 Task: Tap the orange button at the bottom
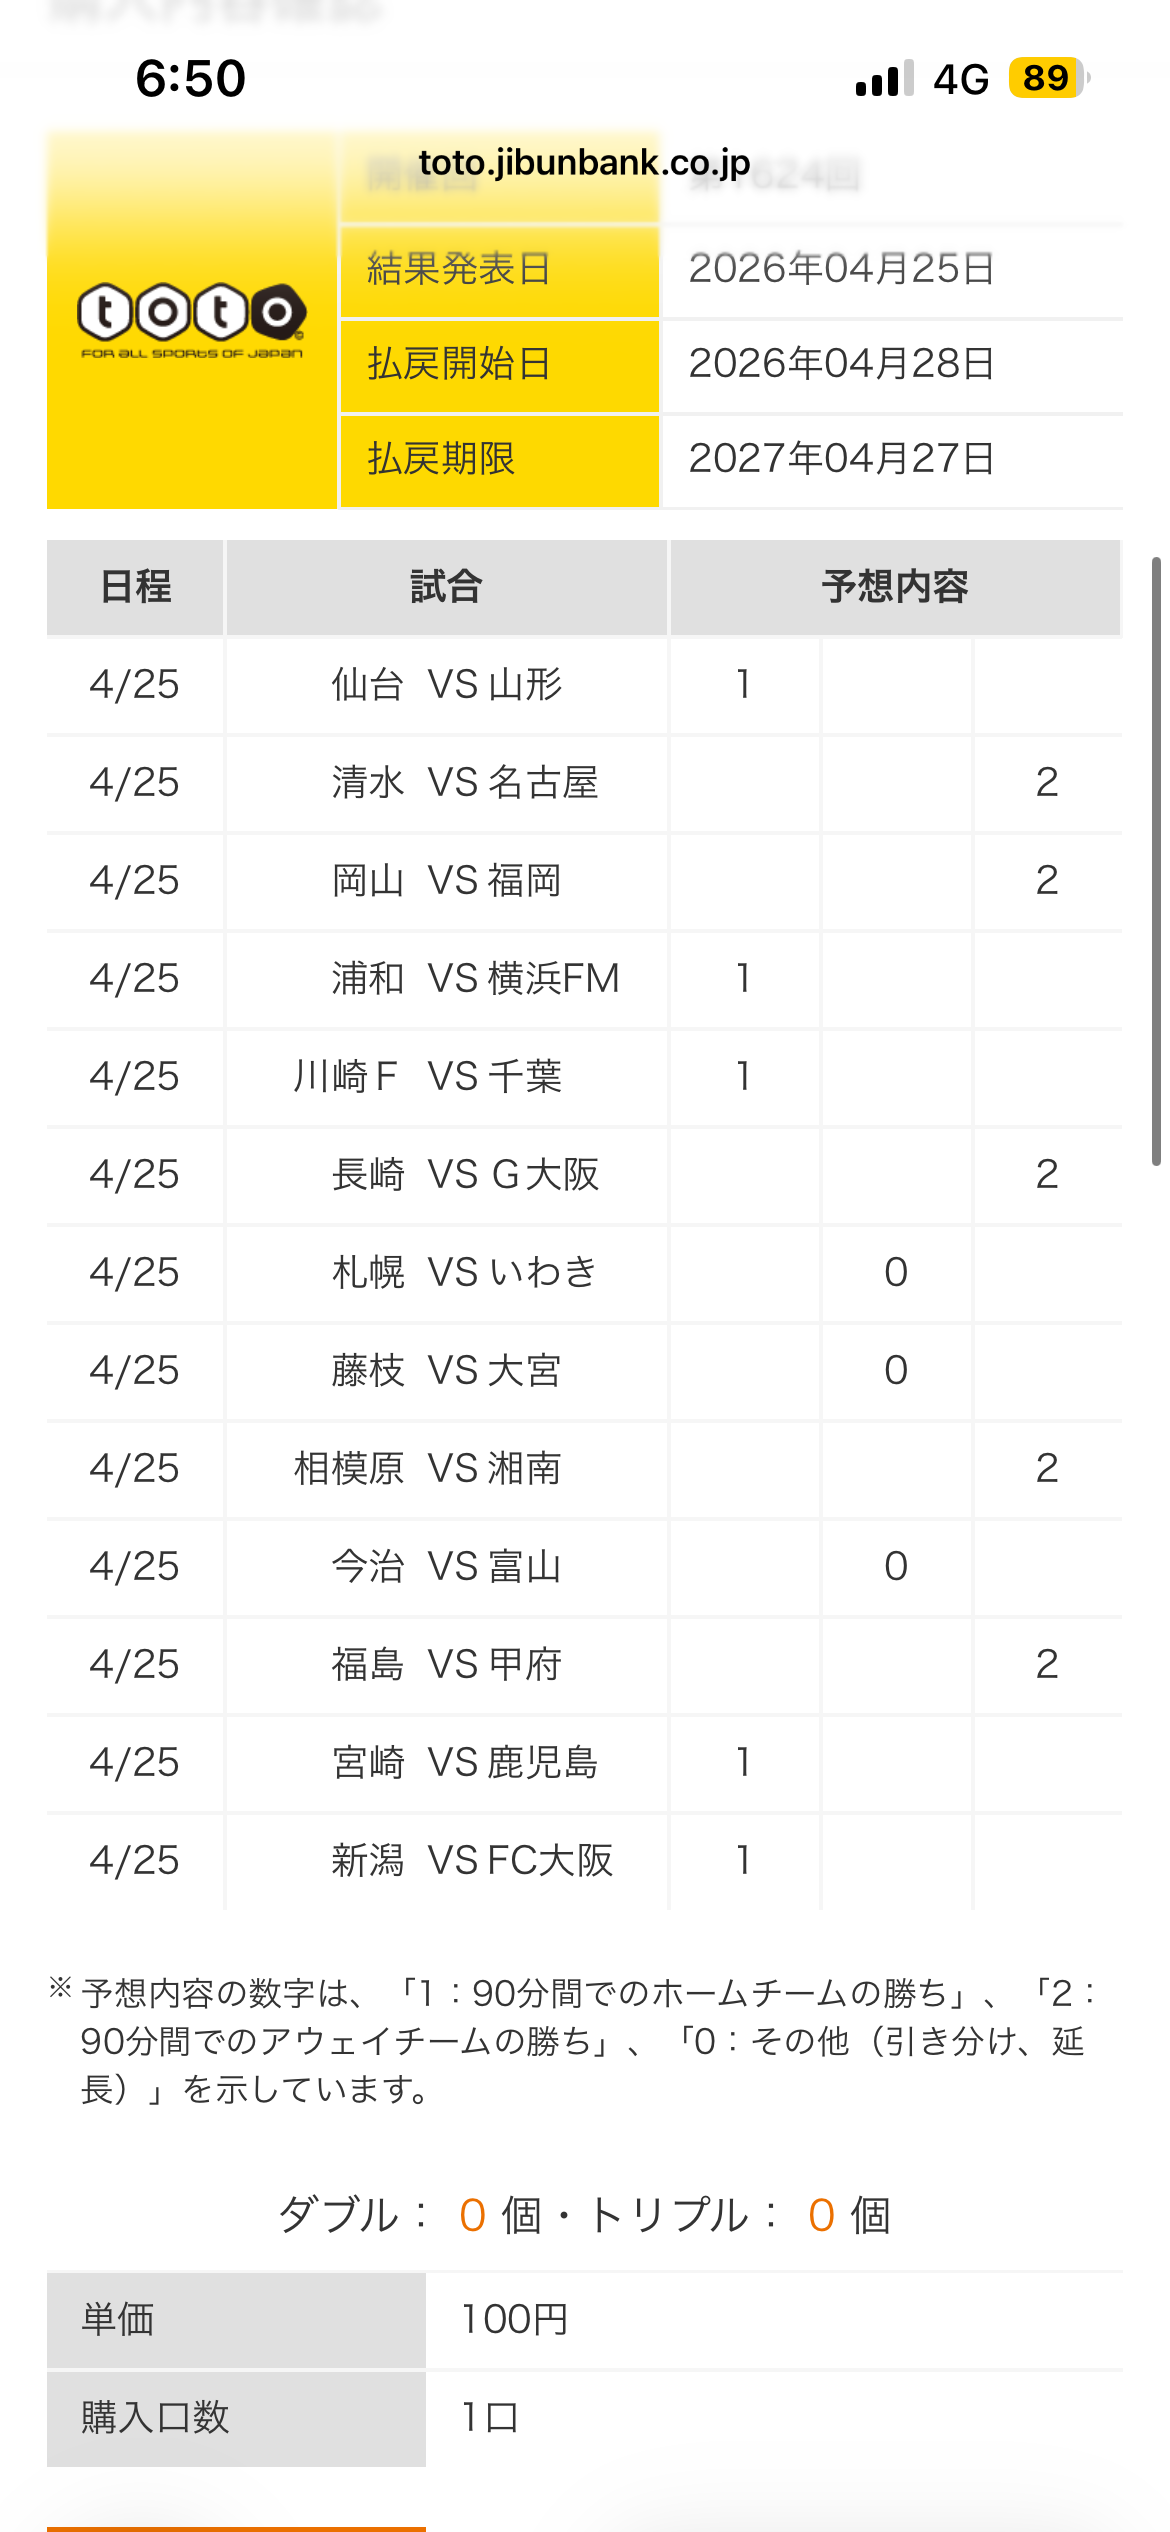[x=236, y=2529]
